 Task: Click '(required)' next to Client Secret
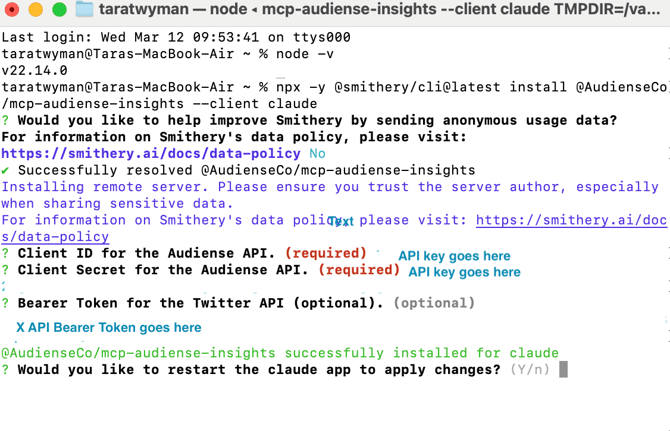359,270
